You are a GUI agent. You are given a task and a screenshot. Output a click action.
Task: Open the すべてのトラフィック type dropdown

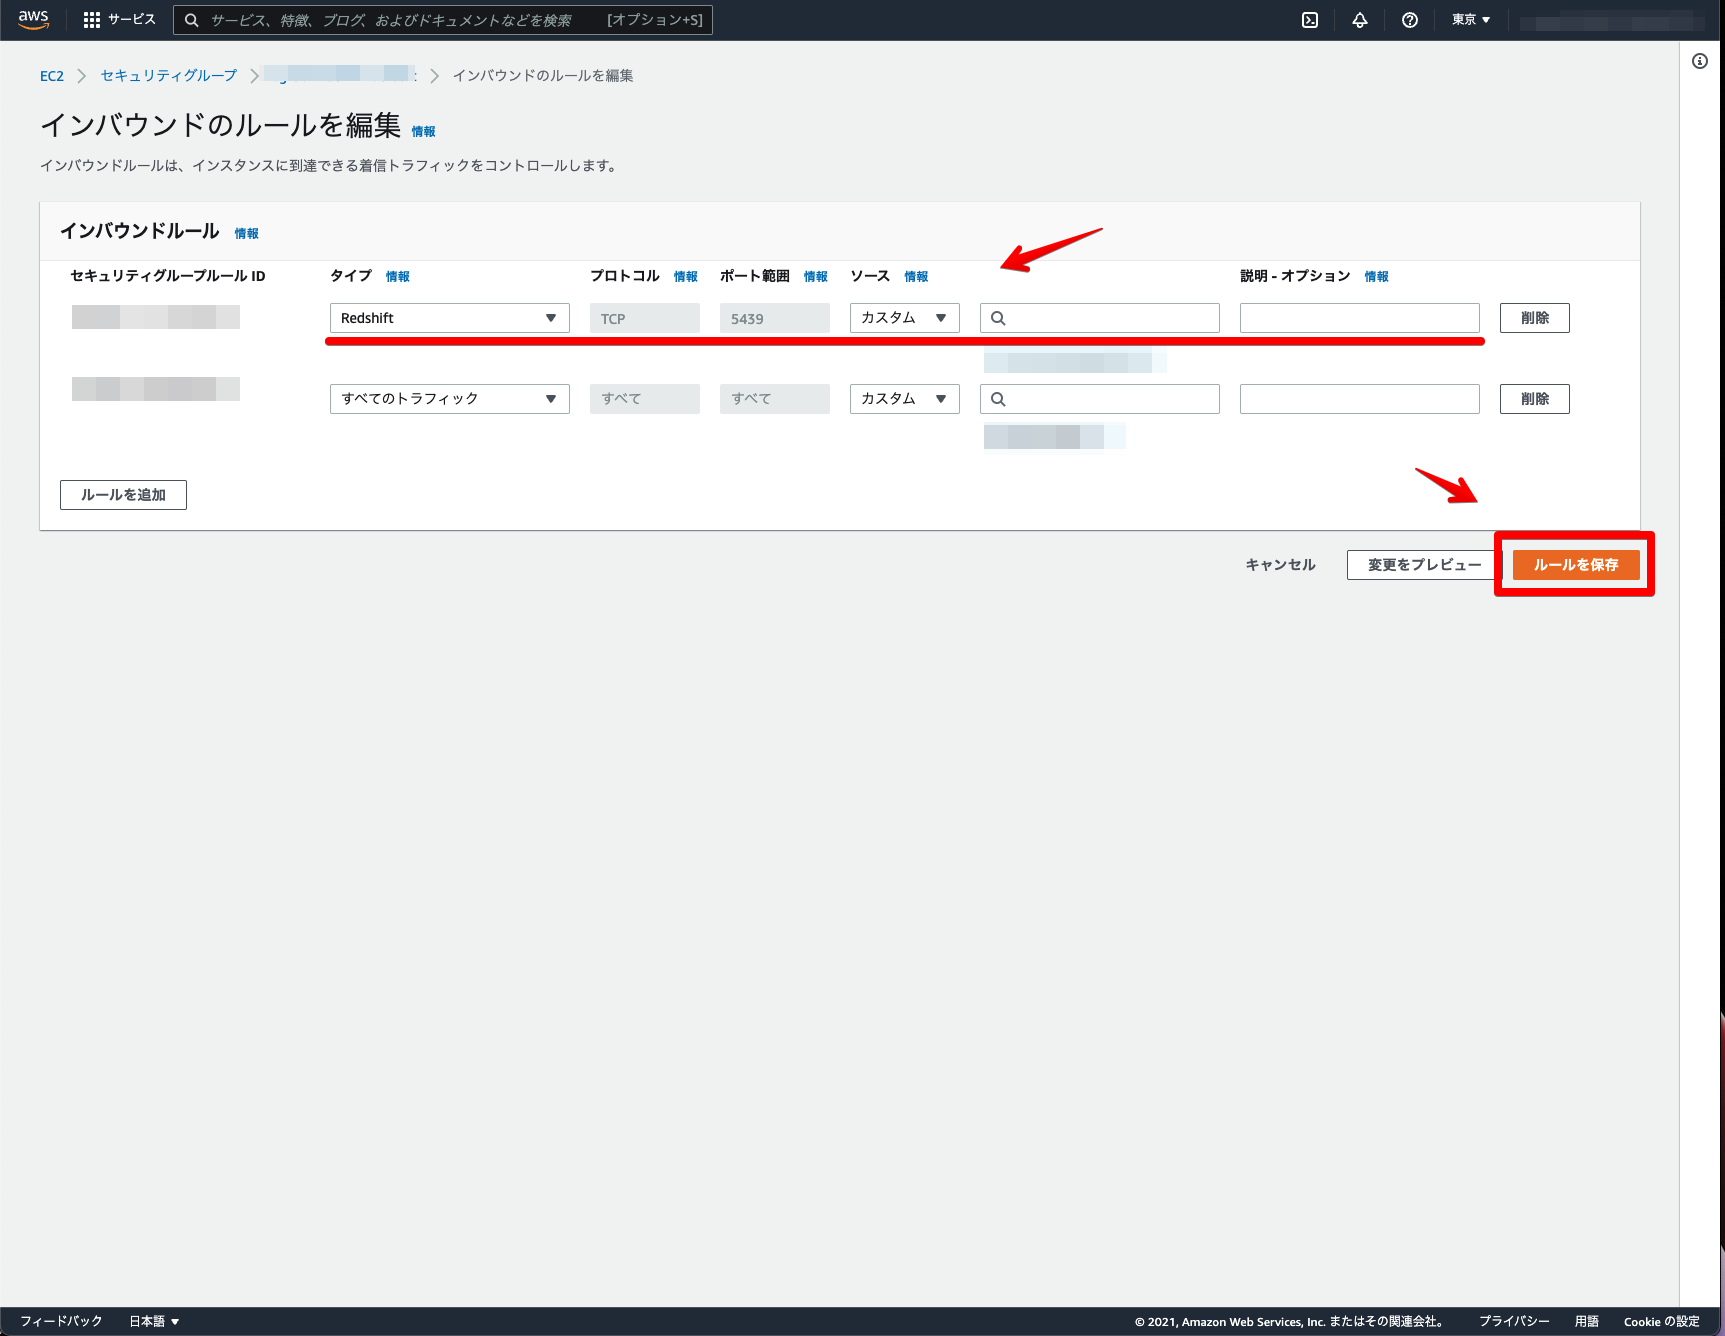449,398
